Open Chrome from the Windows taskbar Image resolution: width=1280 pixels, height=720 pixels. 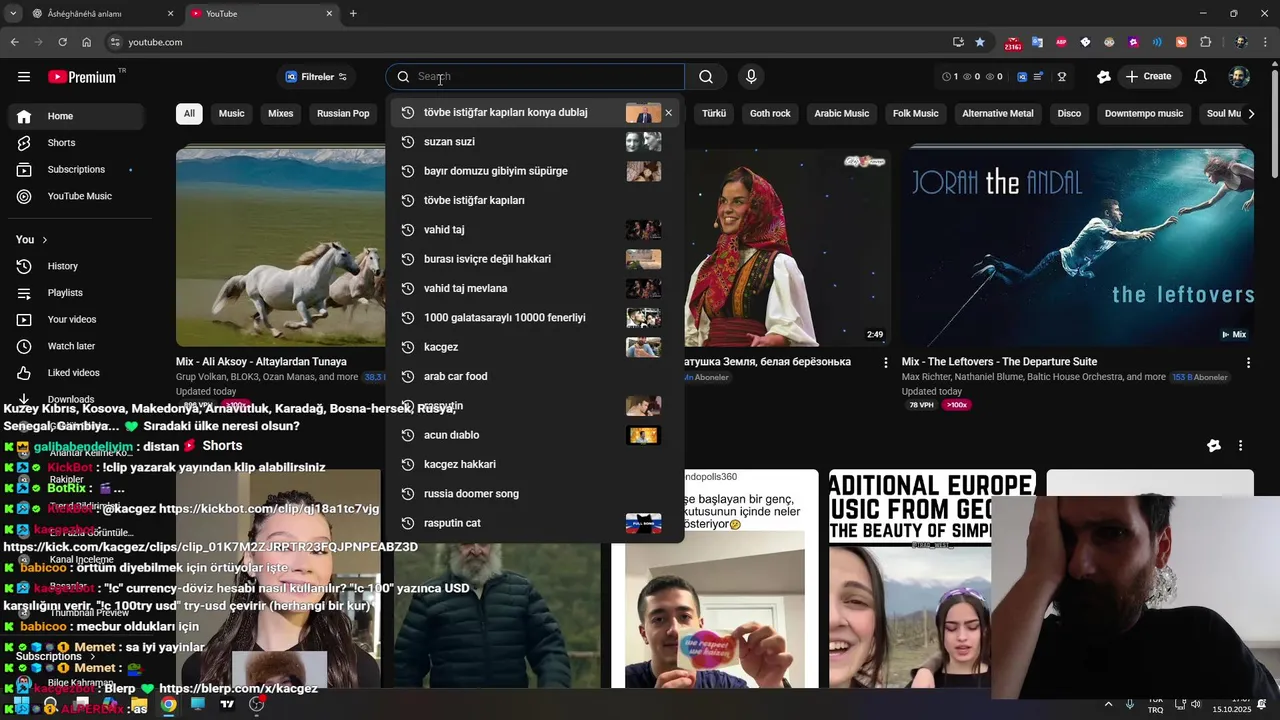169,704
